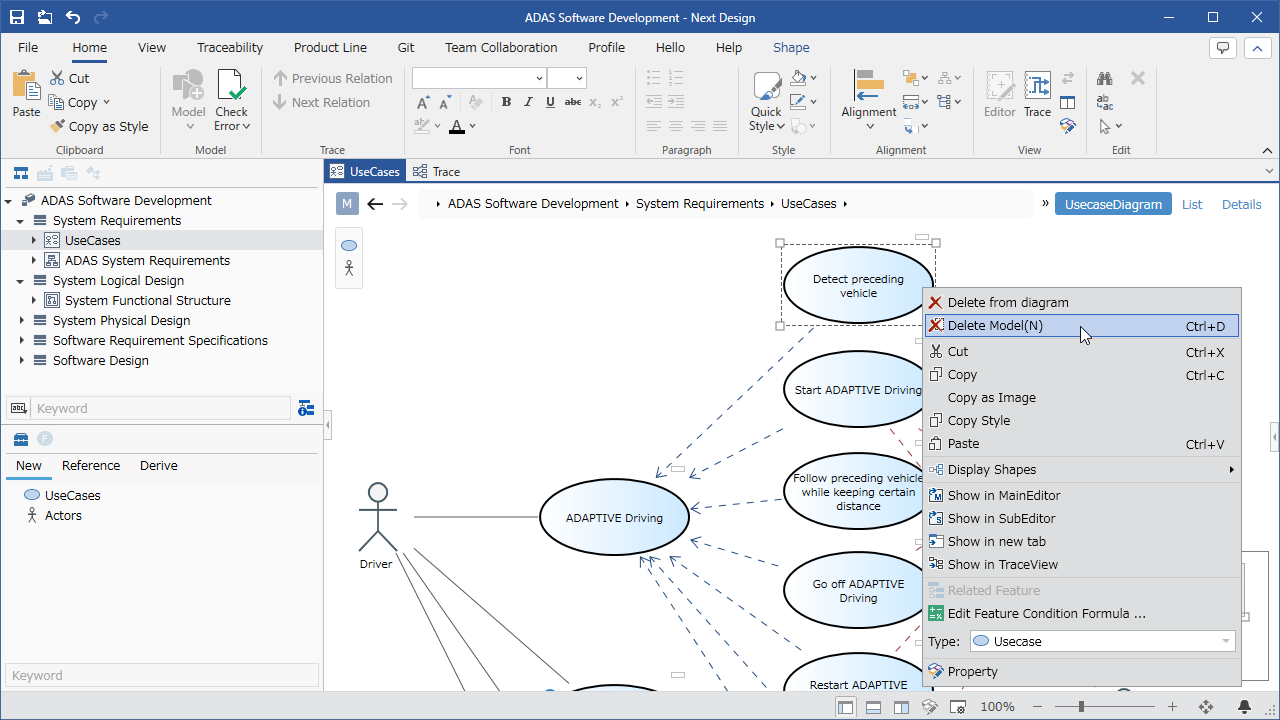This screenshot has width=1280, height=720.
Task: Click the split editor layout icon in View group
Action: 1068,102
